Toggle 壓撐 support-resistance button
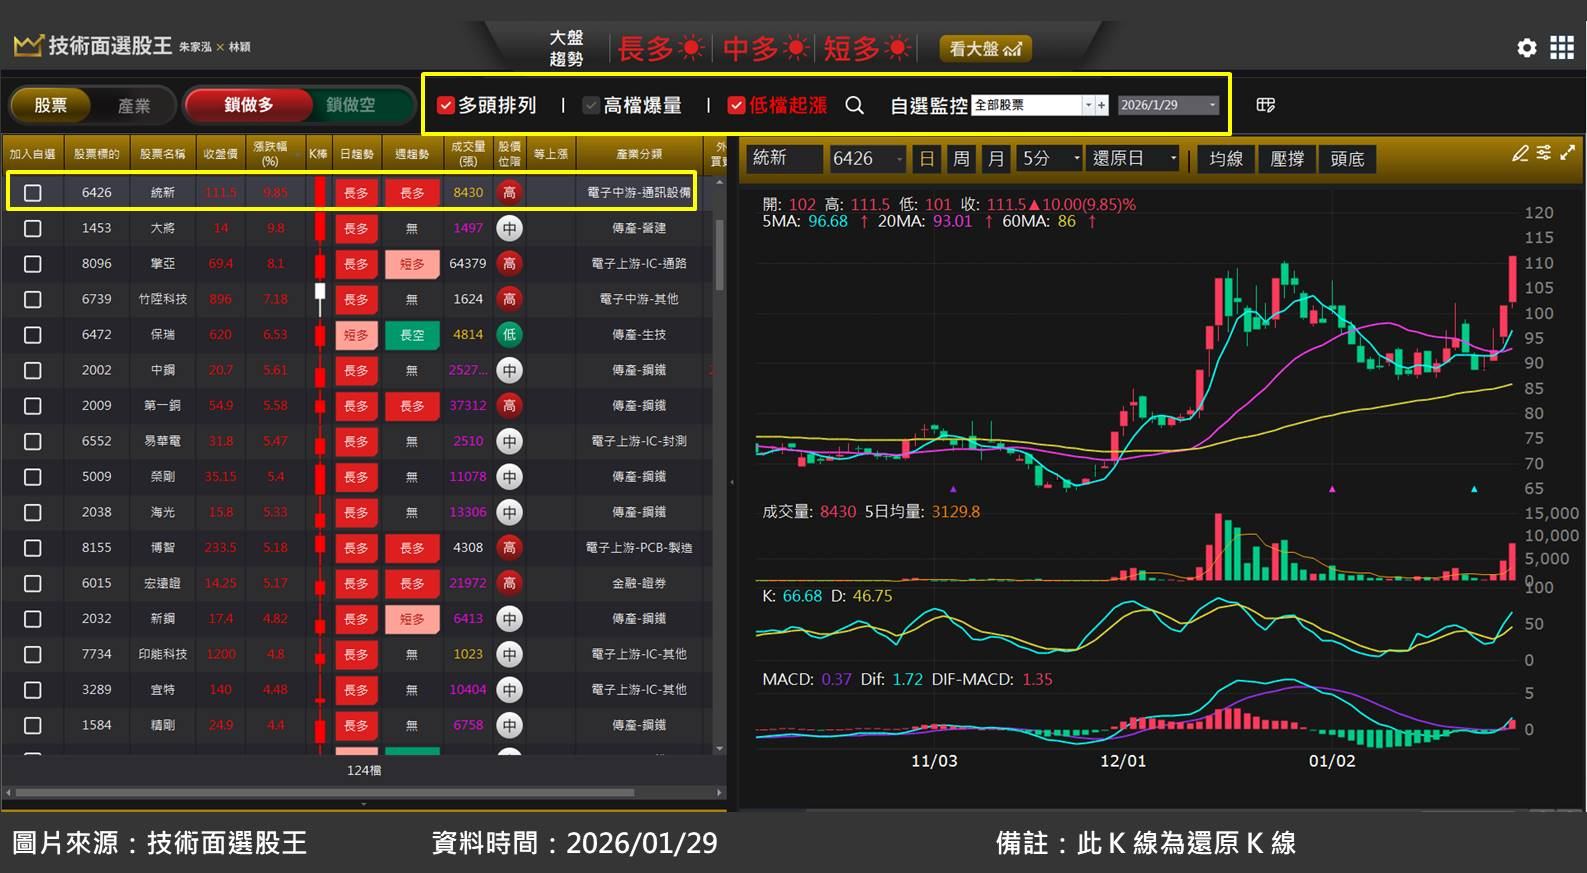The image size is (1587, 873). (1287, 158)
